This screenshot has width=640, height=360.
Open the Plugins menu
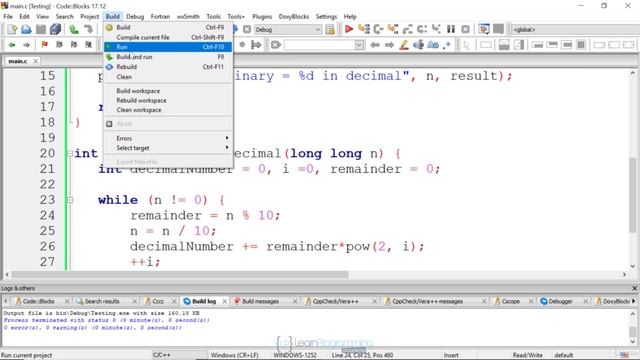pos(262,16)
